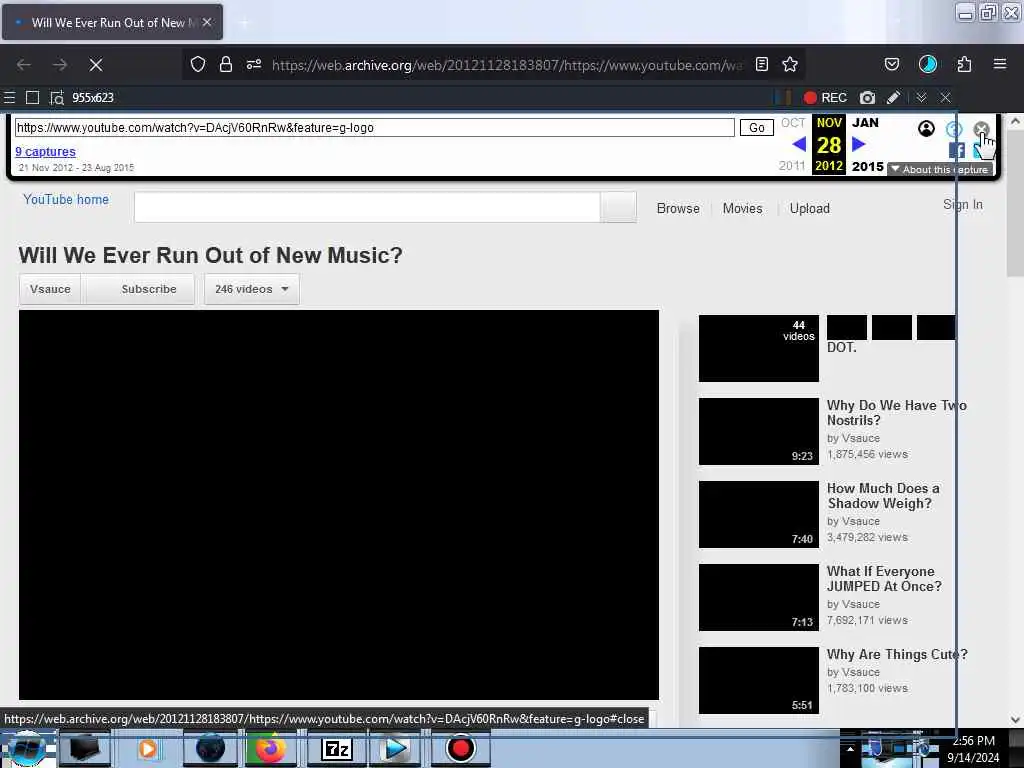Open recorder toolbar menu lines icon

(9, 97)
